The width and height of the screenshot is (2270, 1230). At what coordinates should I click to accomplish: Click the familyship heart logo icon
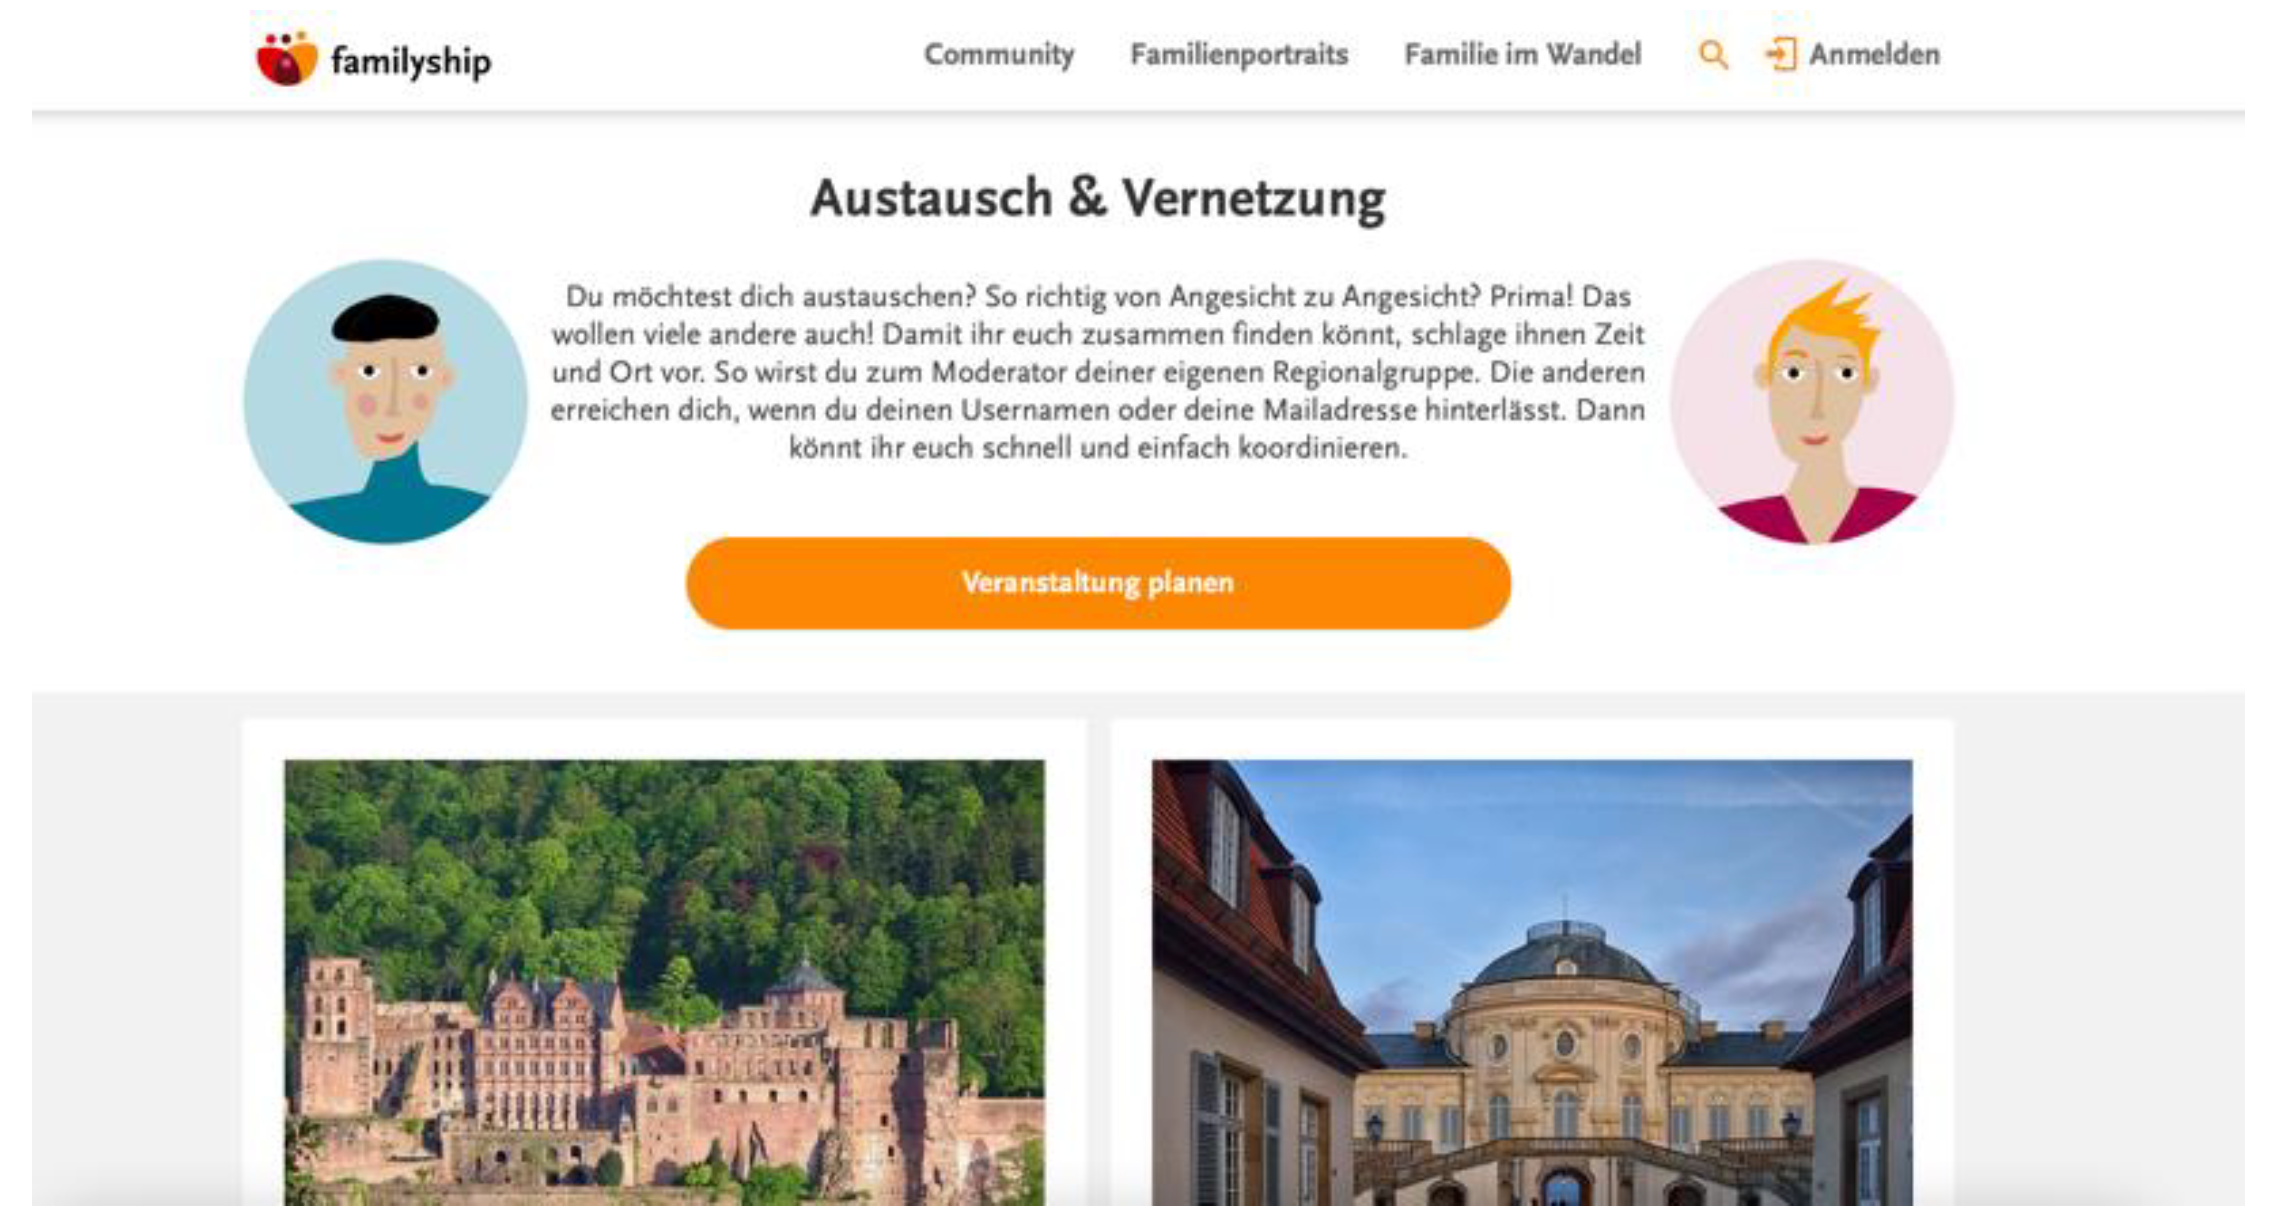287,59
